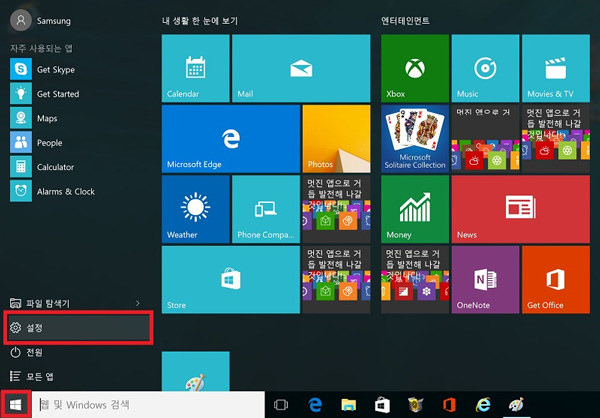Launch Internet Explorer from the taskbar
This screenshot has height=418, width=600.
tap(483, 405)
